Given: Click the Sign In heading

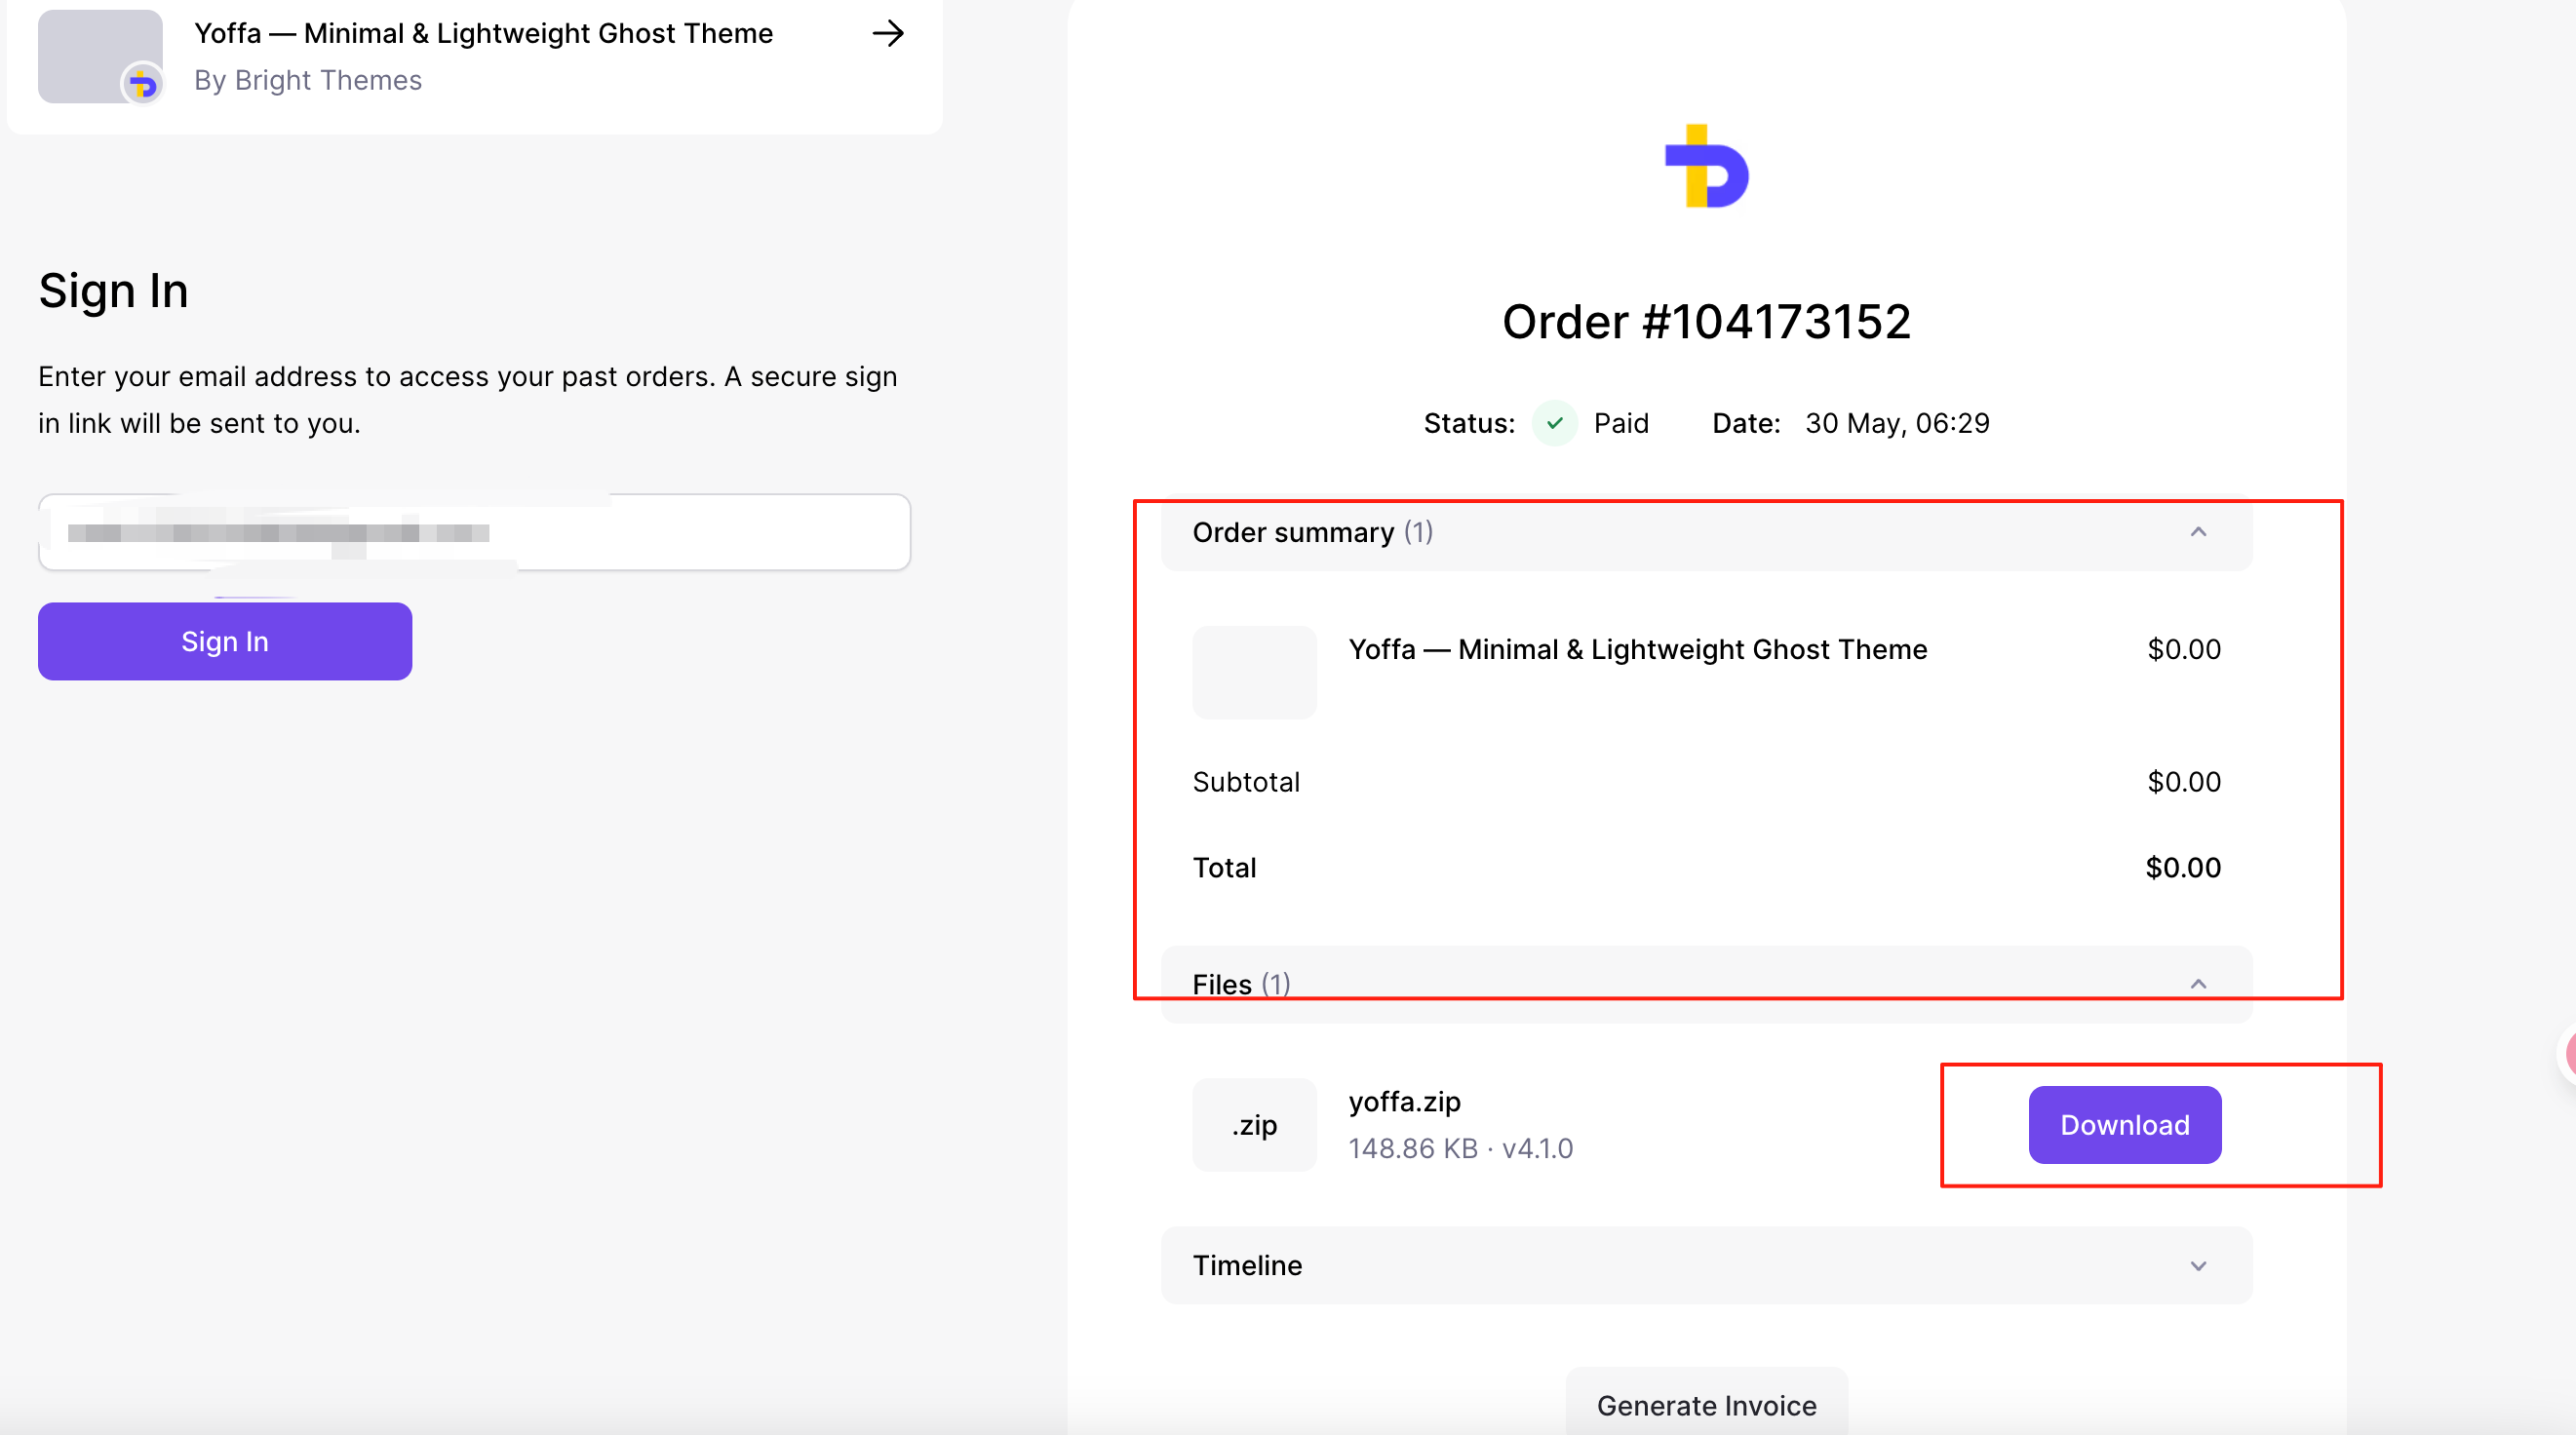Looking at the screenshot, I should 113,291.
